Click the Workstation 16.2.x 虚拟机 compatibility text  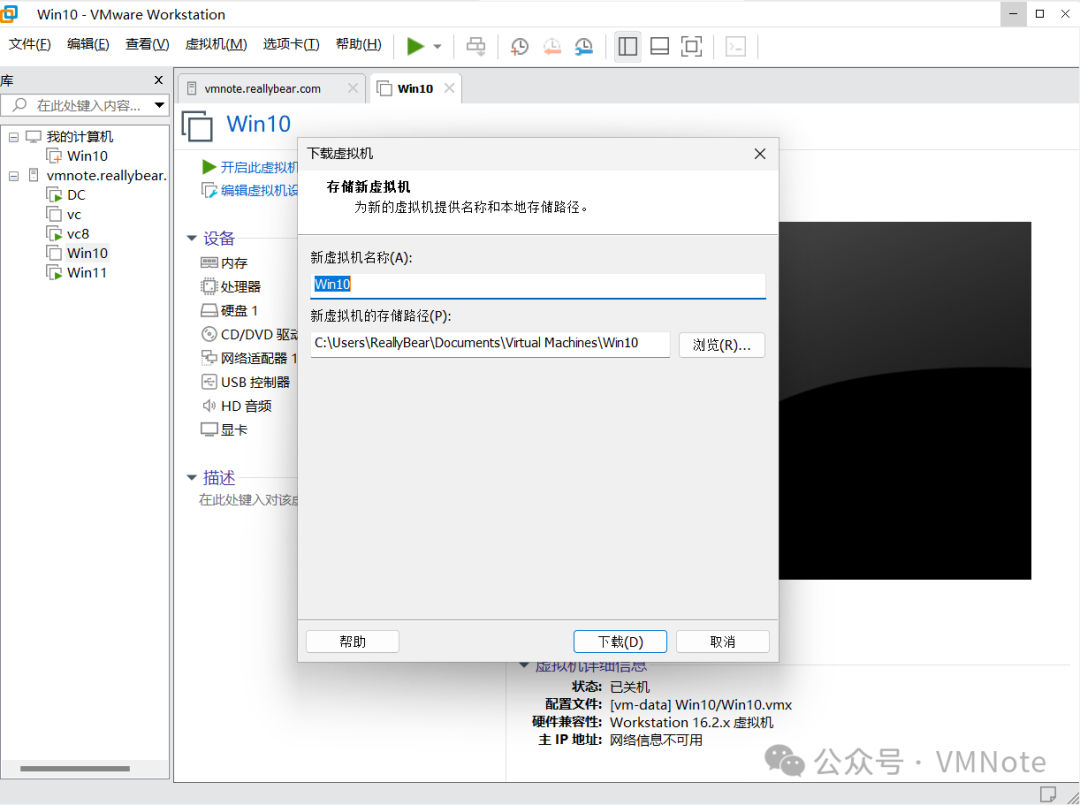point(692,722)
